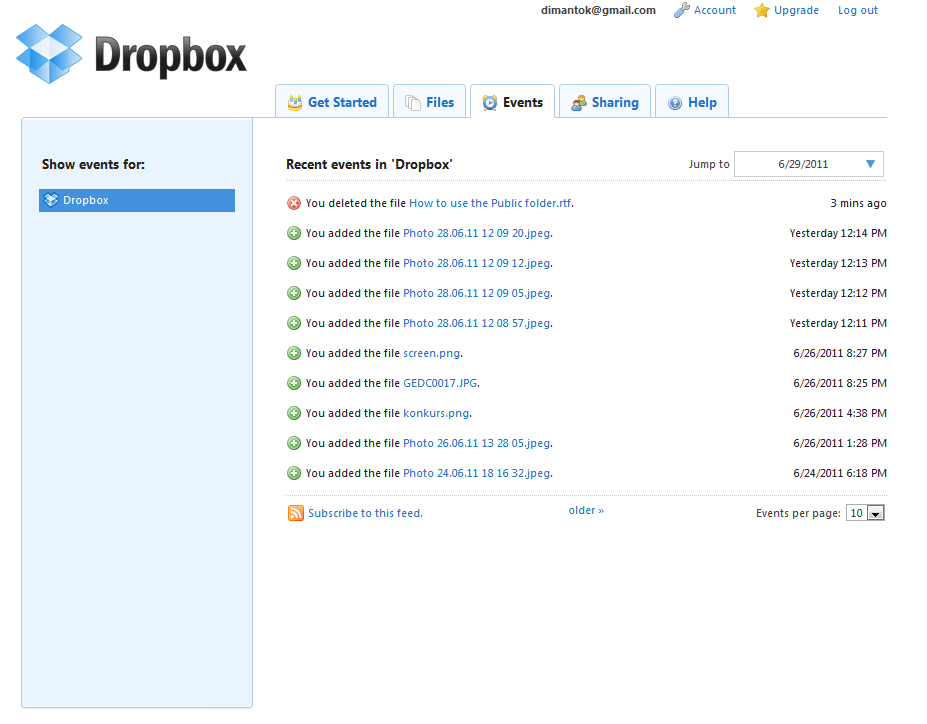Go to the Get Started tab
Screen dimensions: 927x724
click(x=331, y=102)
